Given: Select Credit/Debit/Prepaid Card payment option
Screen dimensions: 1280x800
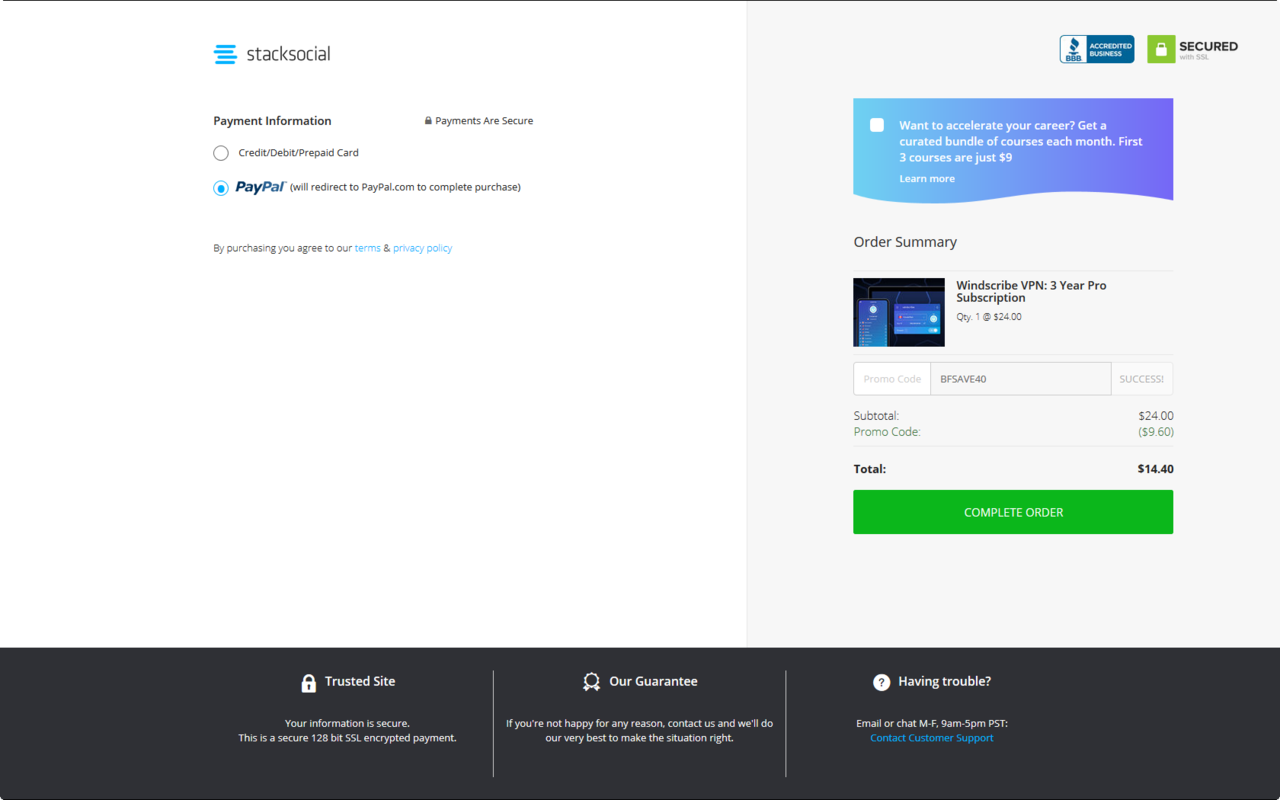Looking at the screenshot, I should pyautogui.click(x=221, y=153).
